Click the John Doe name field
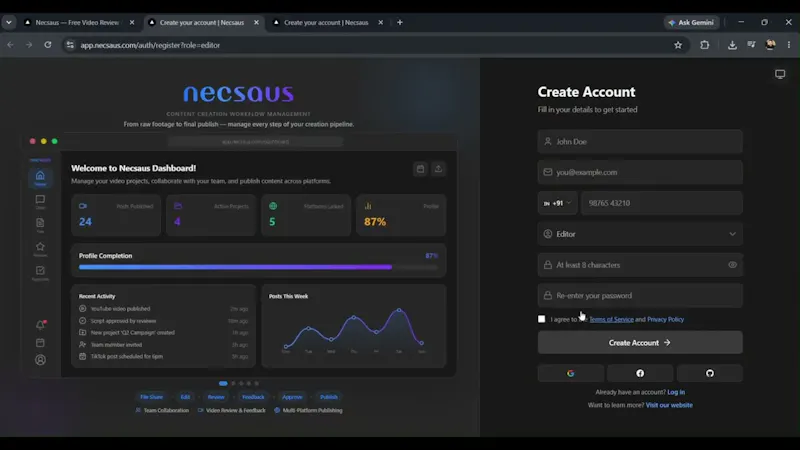 click(x=640, y=141)
